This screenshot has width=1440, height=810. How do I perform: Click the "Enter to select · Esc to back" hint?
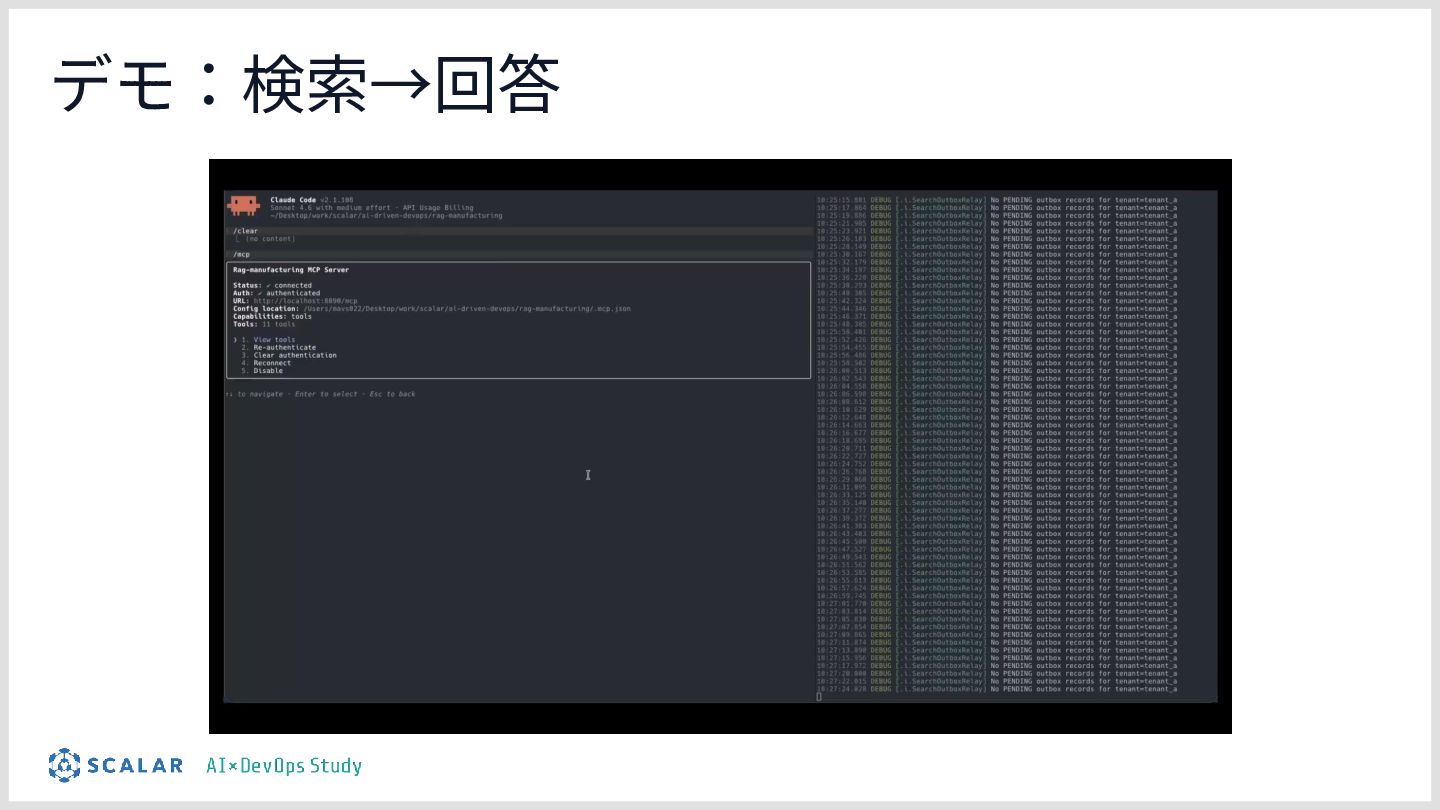pyautogui.click(x=355, y=394)
